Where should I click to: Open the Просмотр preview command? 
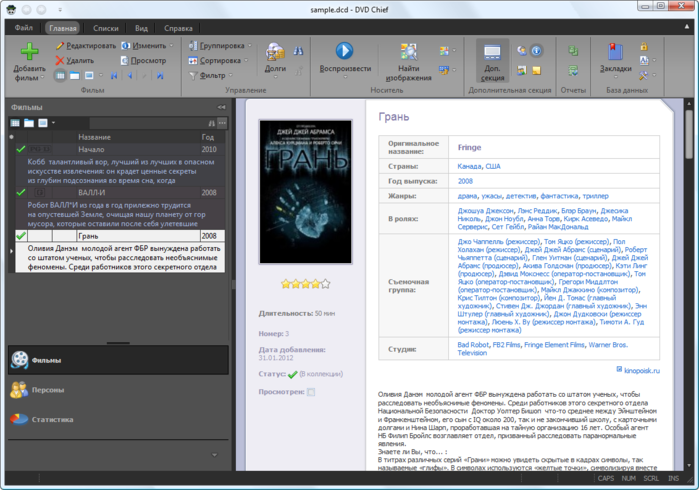point(144,60)
